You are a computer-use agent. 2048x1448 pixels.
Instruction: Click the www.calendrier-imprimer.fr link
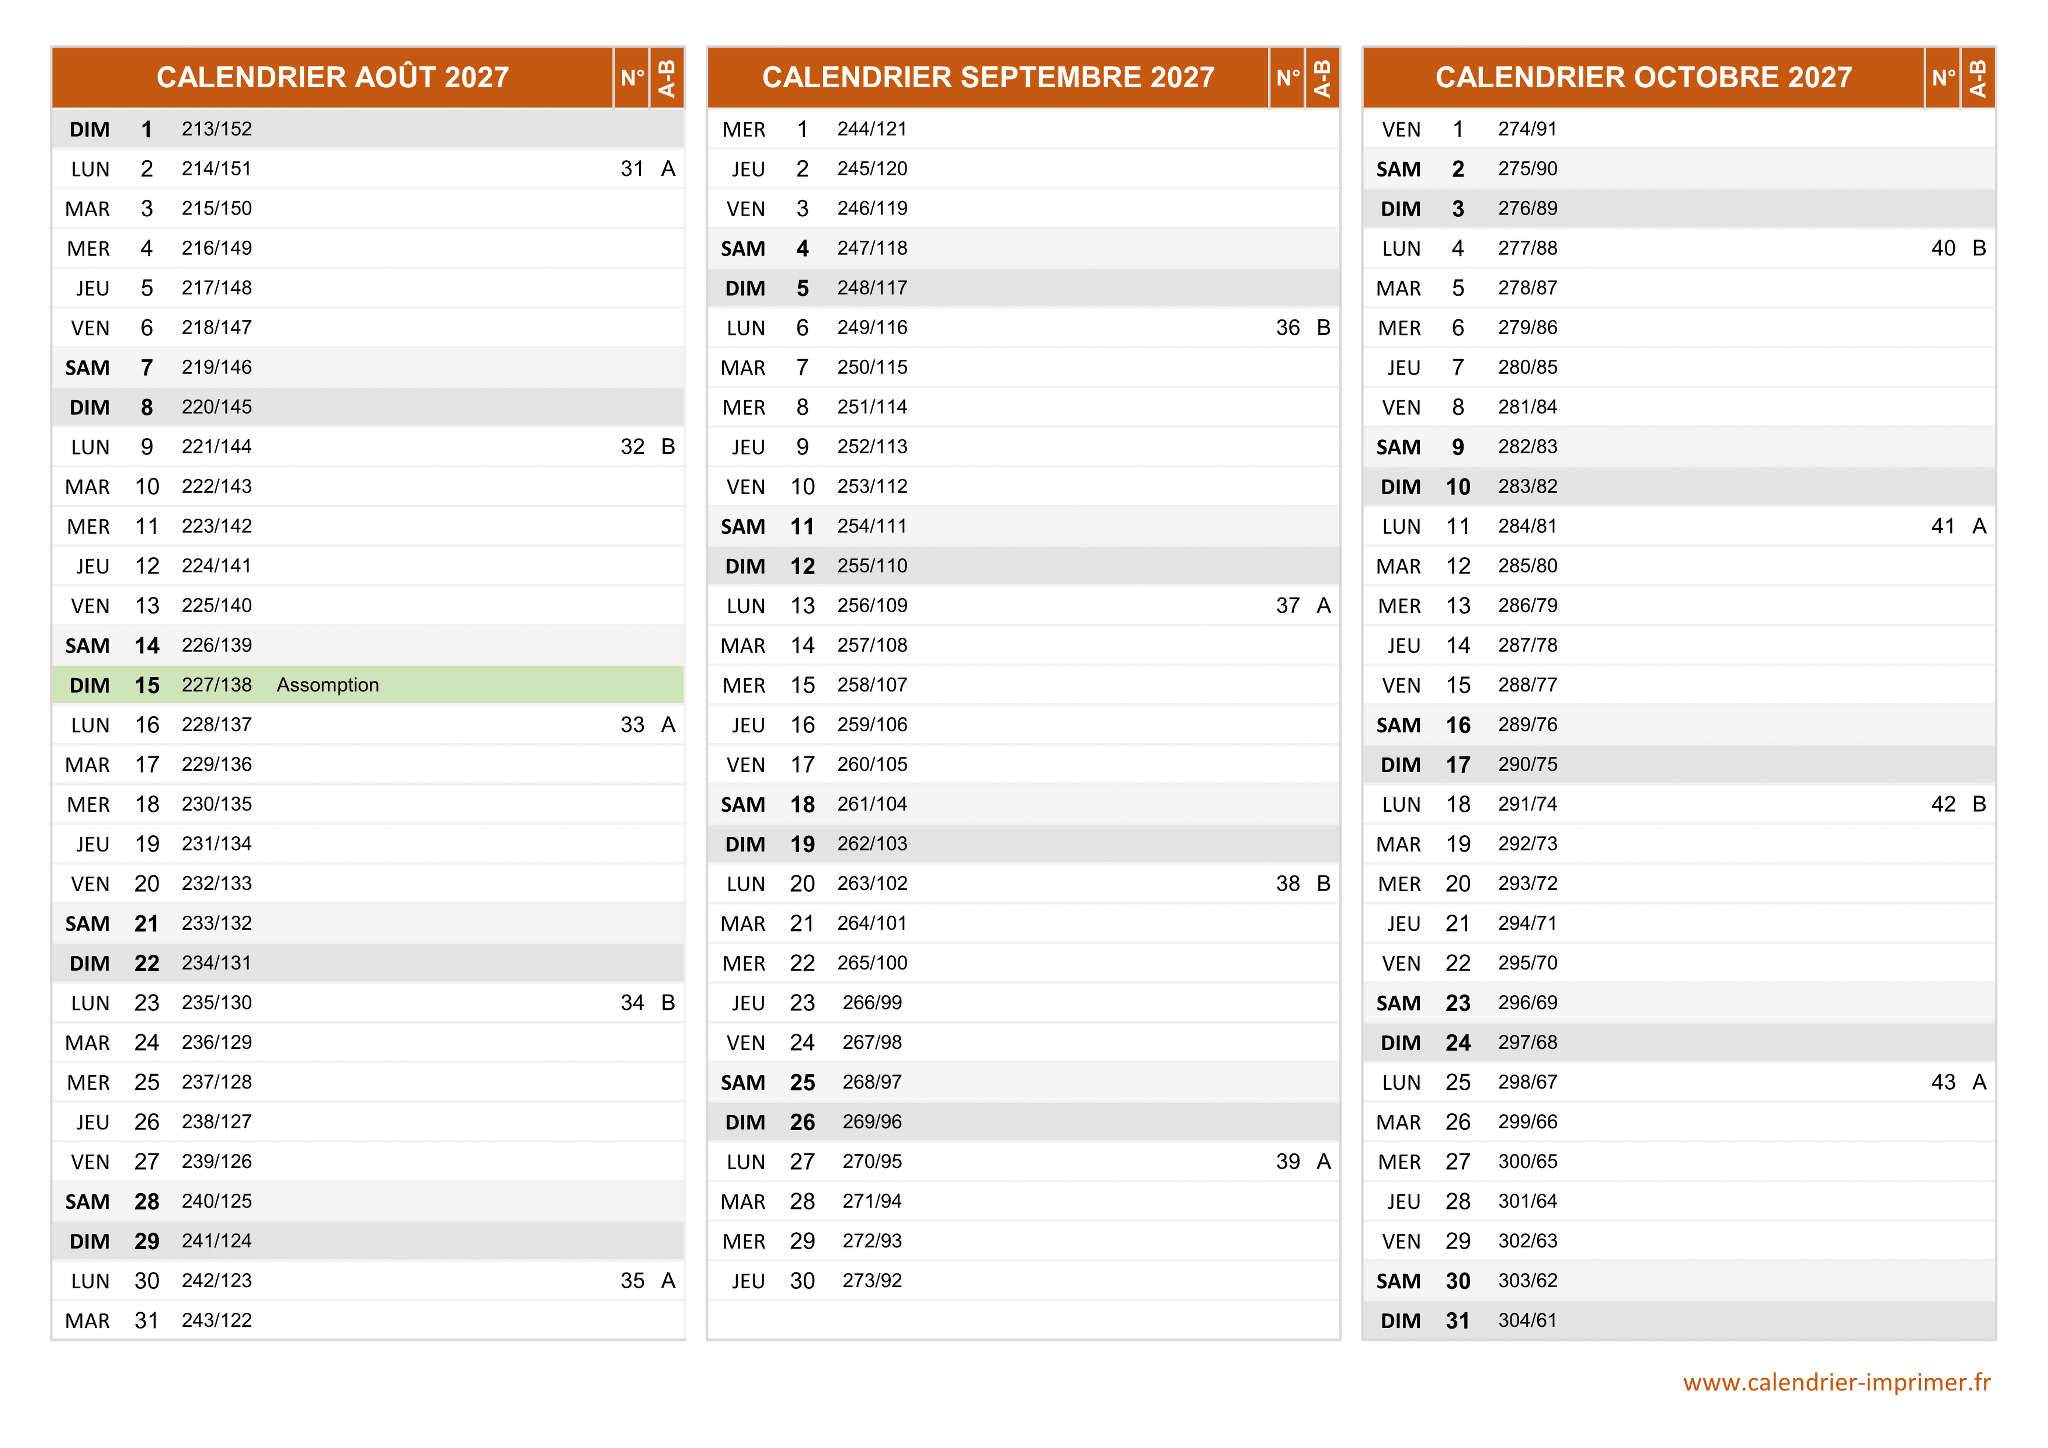click(x=1836, y=1382)
